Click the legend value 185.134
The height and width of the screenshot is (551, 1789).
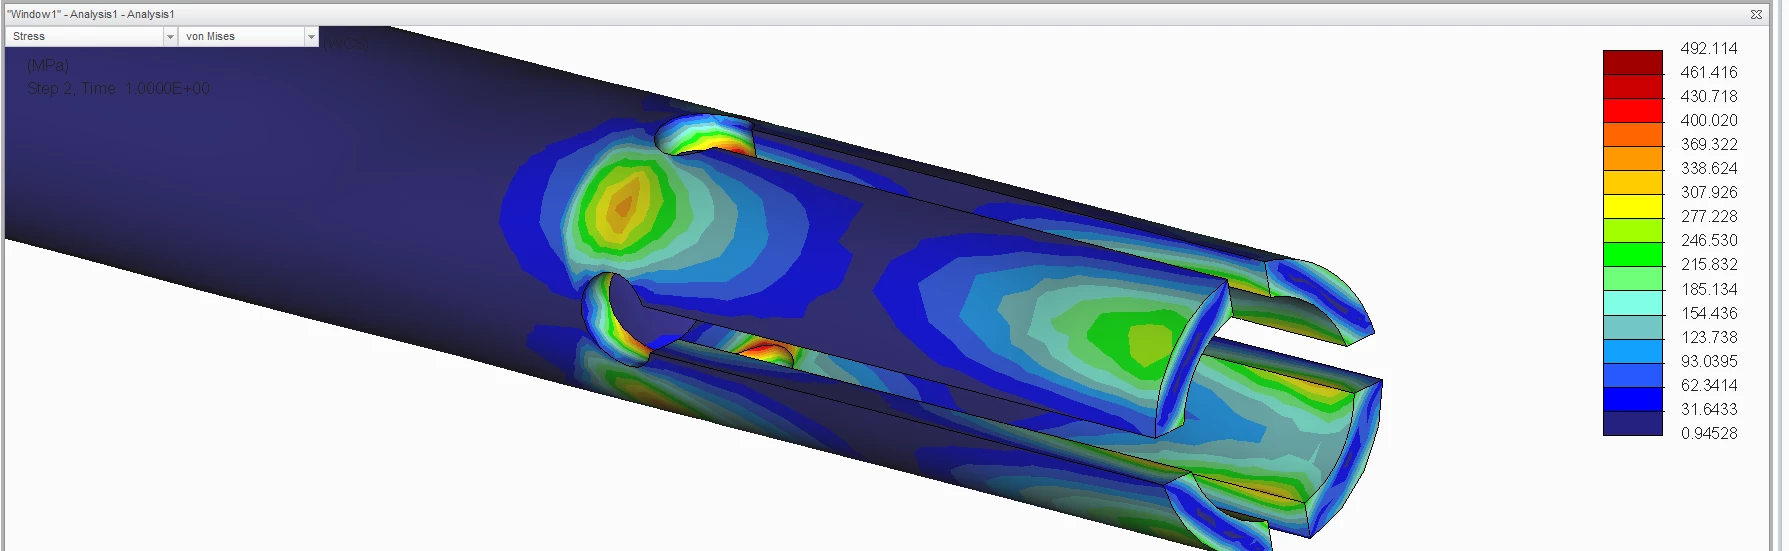(x=1708, y=289)
